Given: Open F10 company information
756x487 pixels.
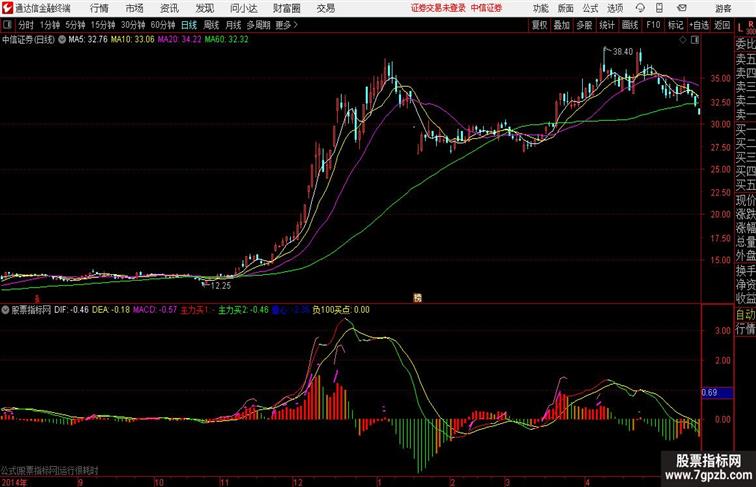Looking at the screenshot, I should coord(653,25).
